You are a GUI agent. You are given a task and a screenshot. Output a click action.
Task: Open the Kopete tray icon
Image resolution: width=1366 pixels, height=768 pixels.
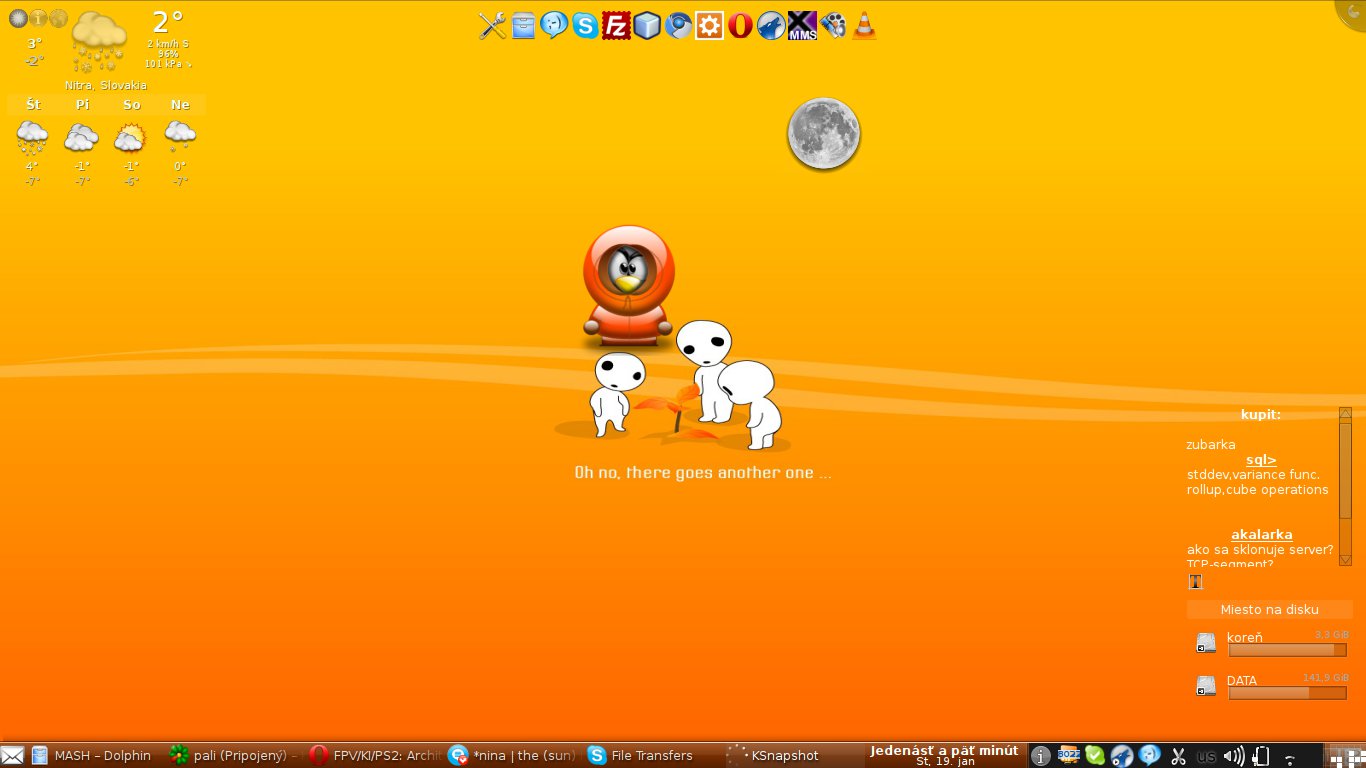click(1150, 756)
